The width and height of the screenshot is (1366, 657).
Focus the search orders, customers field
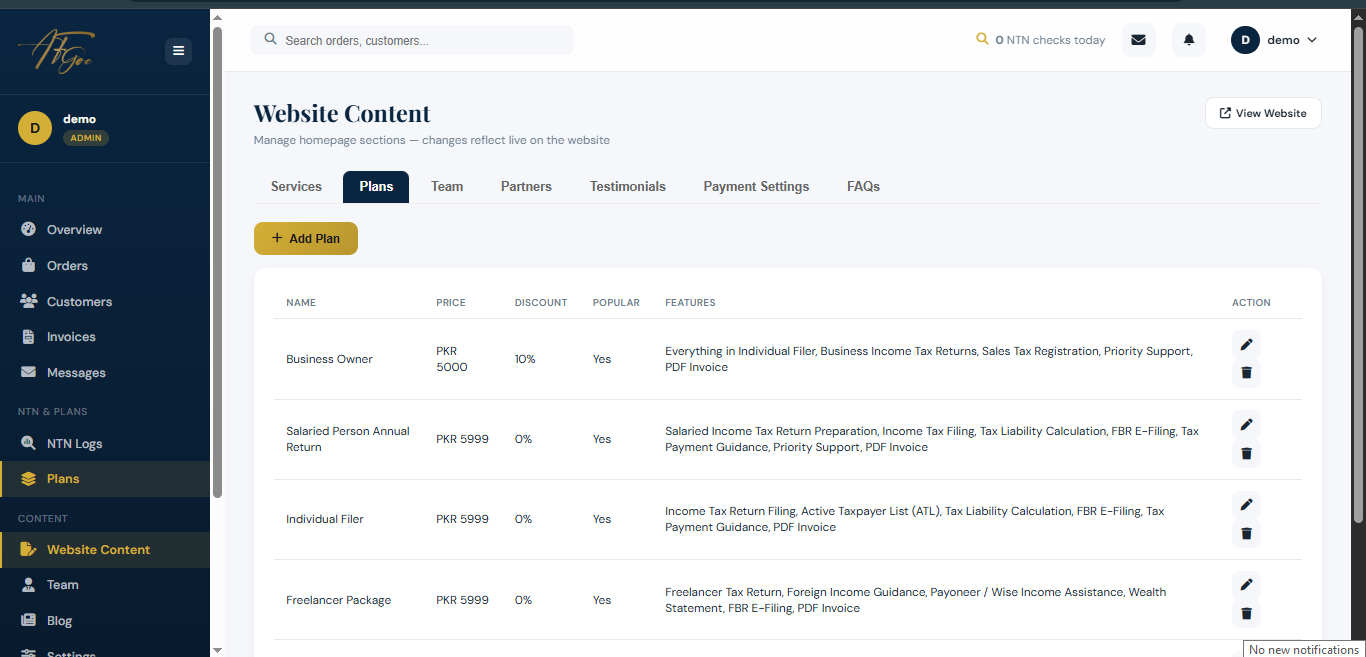coord(412,40)
